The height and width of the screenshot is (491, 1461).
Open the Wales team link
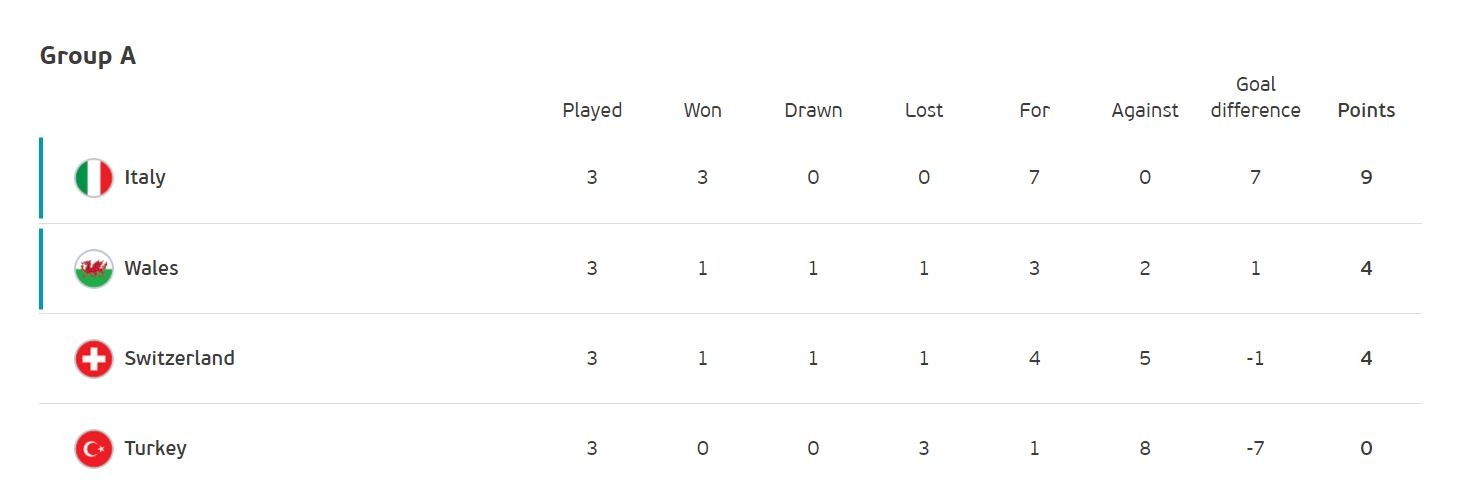(151, 268)
